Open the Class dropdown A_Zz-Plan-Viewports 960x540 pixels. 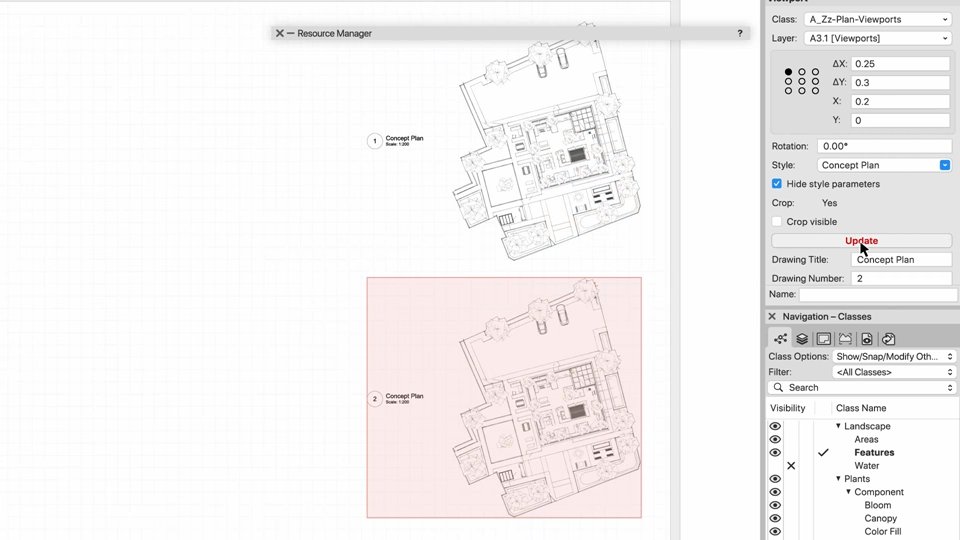coord(877,20)
